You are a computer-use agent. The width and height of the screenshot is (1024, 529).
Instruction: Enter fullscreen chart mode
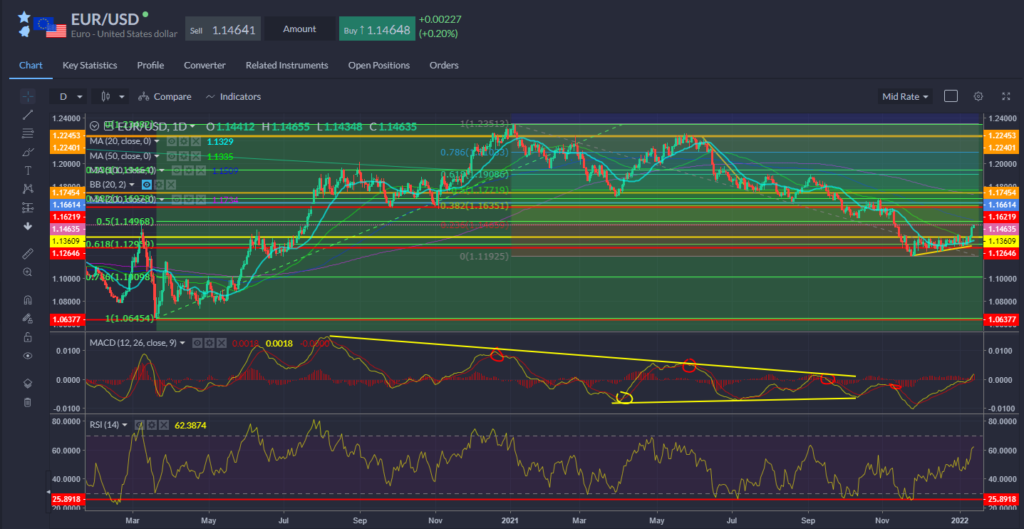coord(1003,96)
